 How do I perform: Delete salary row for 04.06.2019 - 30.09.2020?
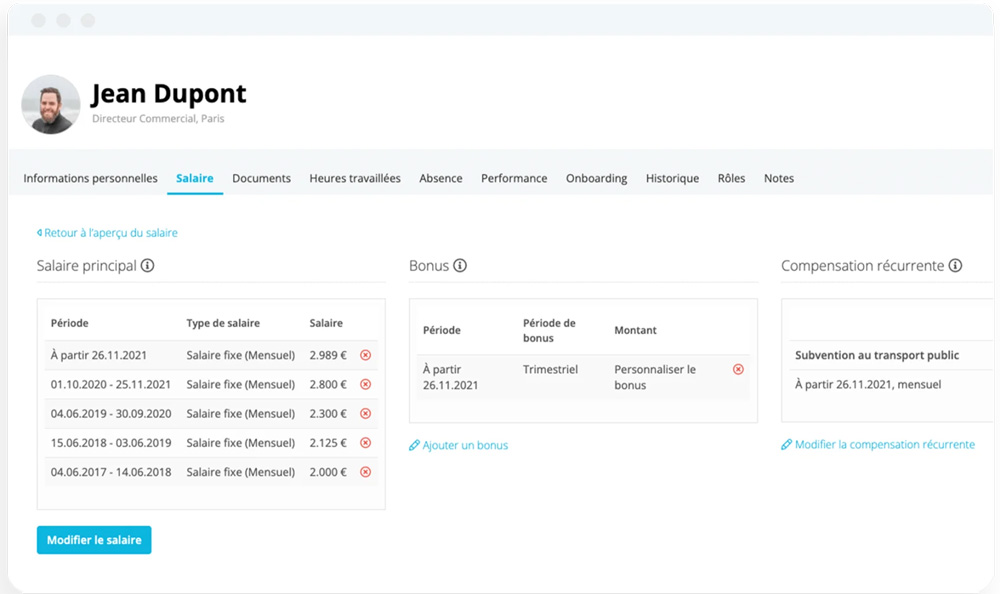click(365, 413)
